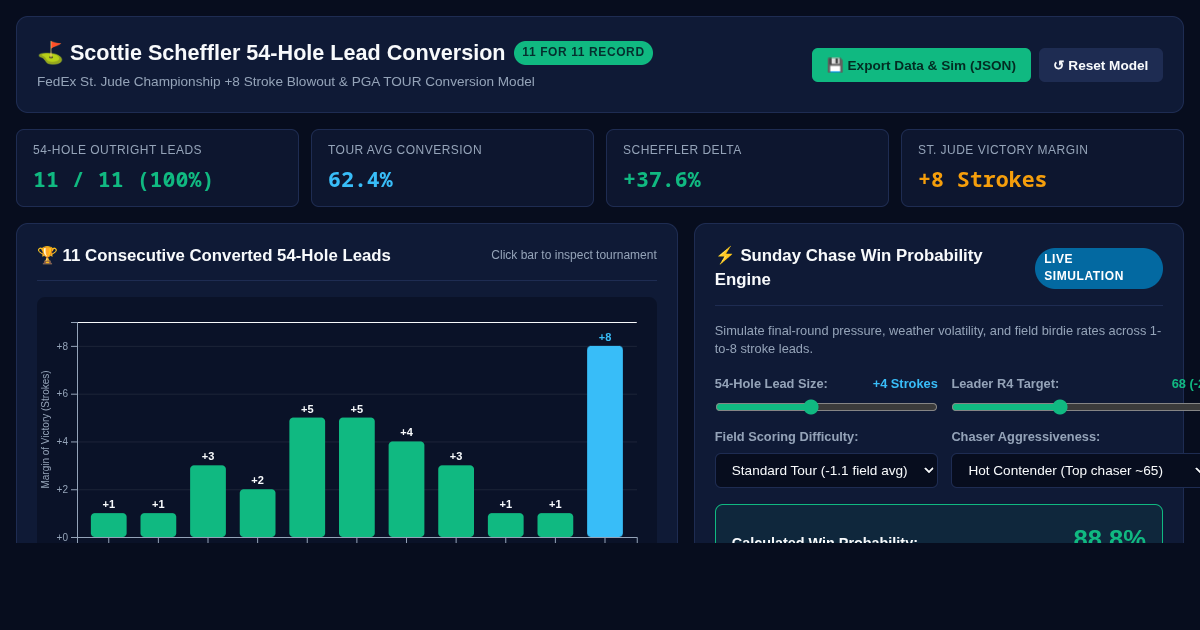Viewport: 1200px width, 630px height.
Task: Click the St. Jude Victory Margin +8 Strokes value
Action: (x=982, y=180)
